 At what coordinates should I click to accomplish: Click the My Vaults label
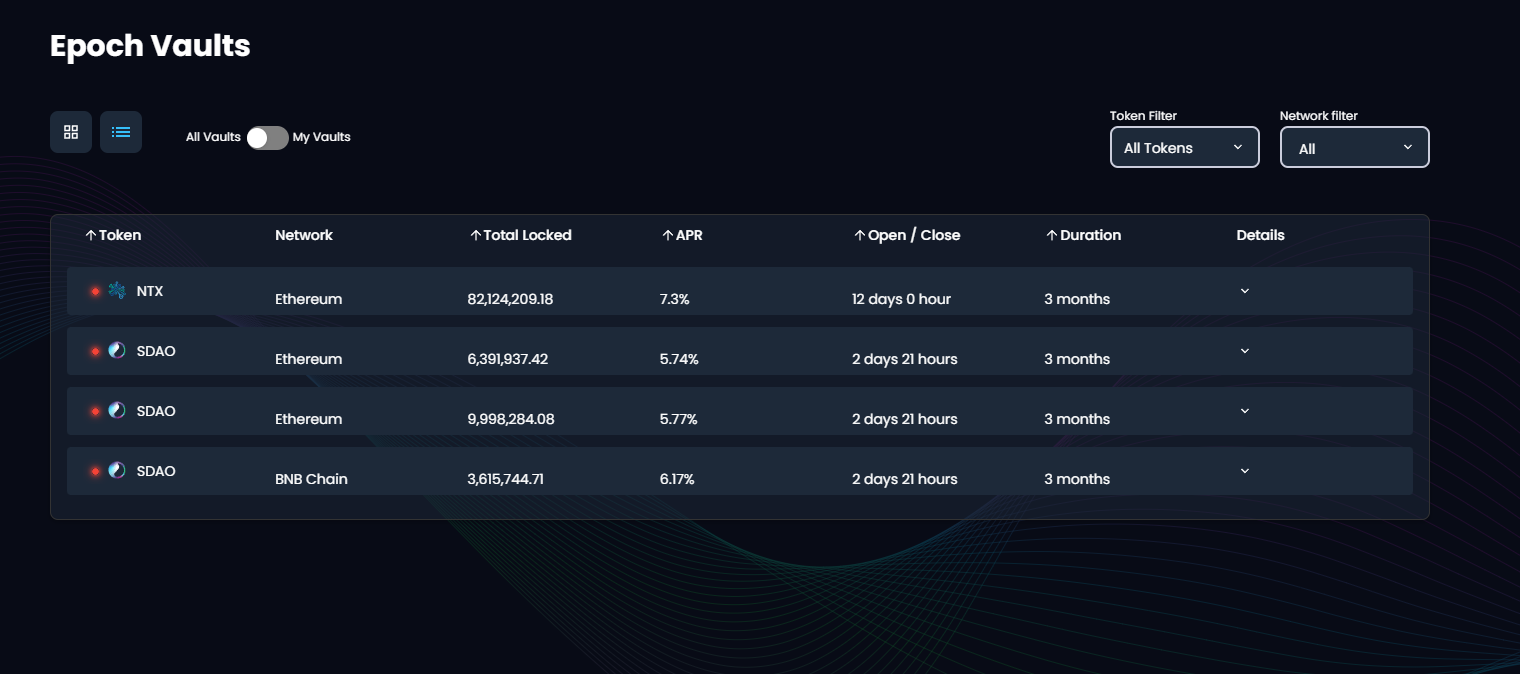point(321,137)
